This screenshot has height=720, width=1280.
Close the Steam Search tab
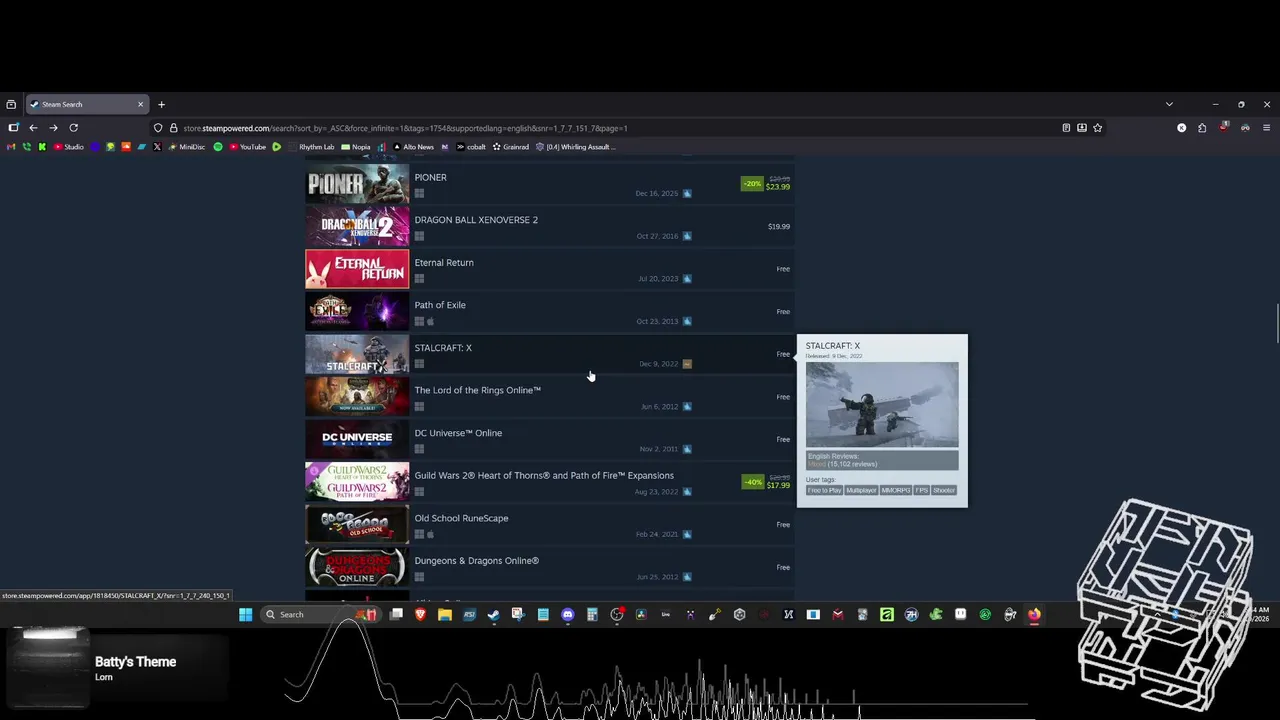pyautogui.click(x=140, y=104)
